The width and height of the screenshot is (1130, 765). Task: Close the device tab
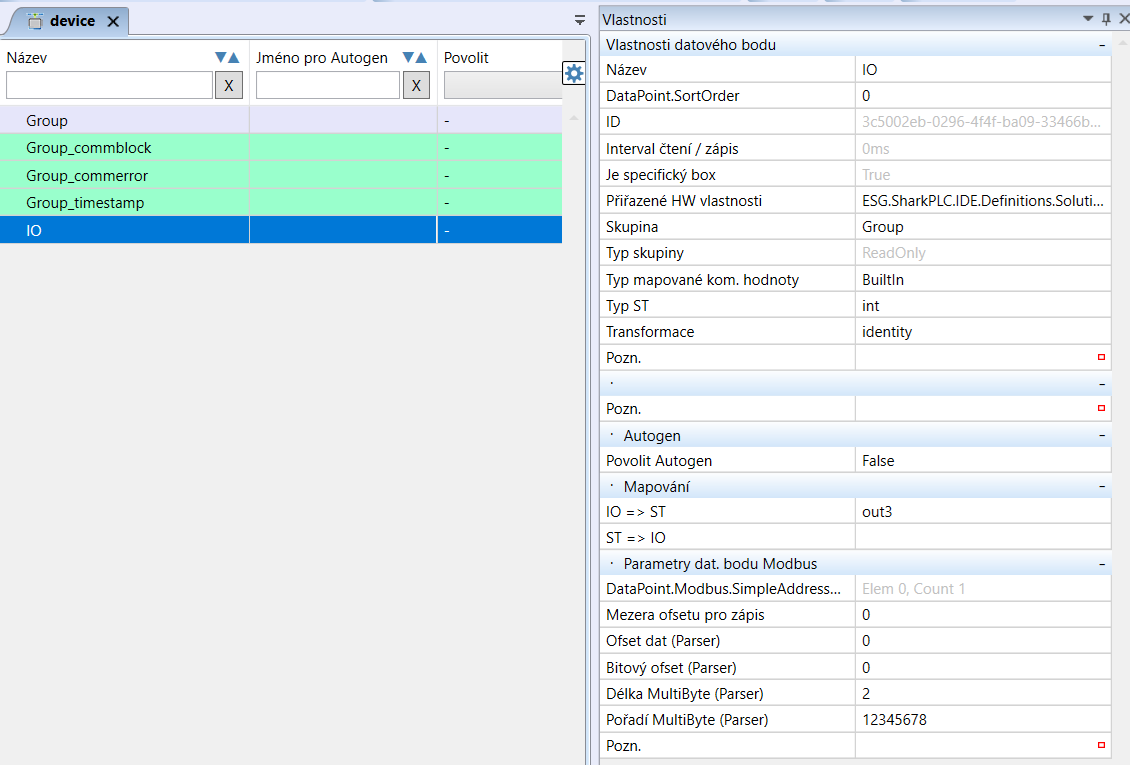tap(113, 22)
